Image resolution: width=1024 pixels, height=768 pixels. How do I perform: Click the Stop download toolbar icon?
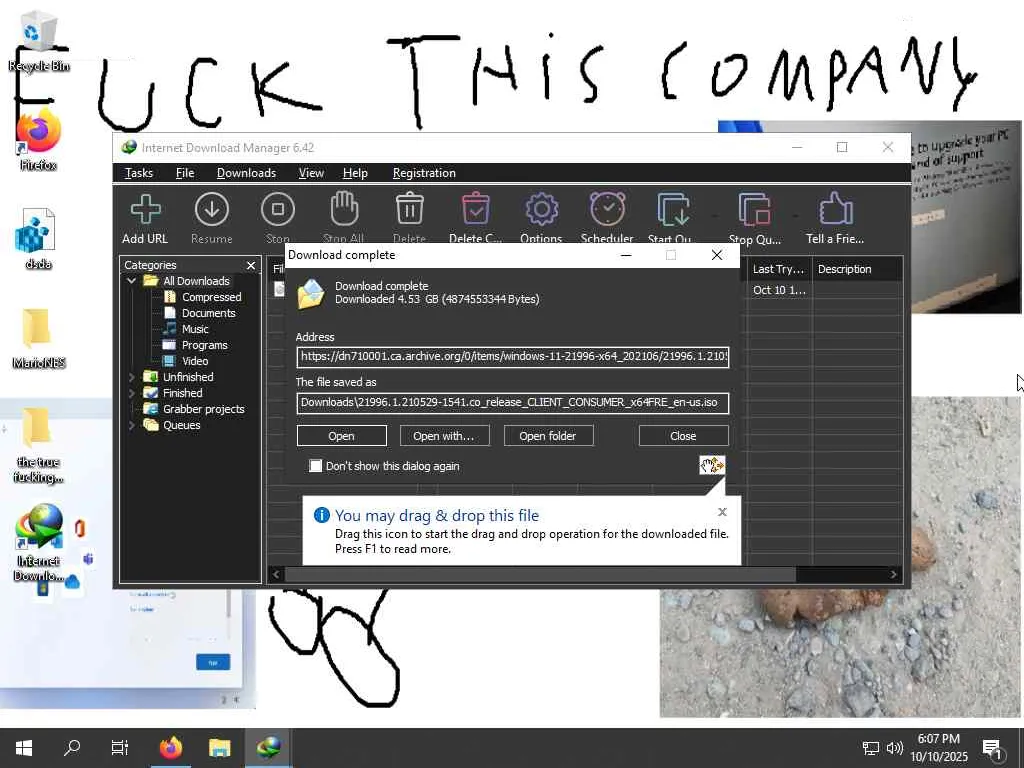[278, 210]
